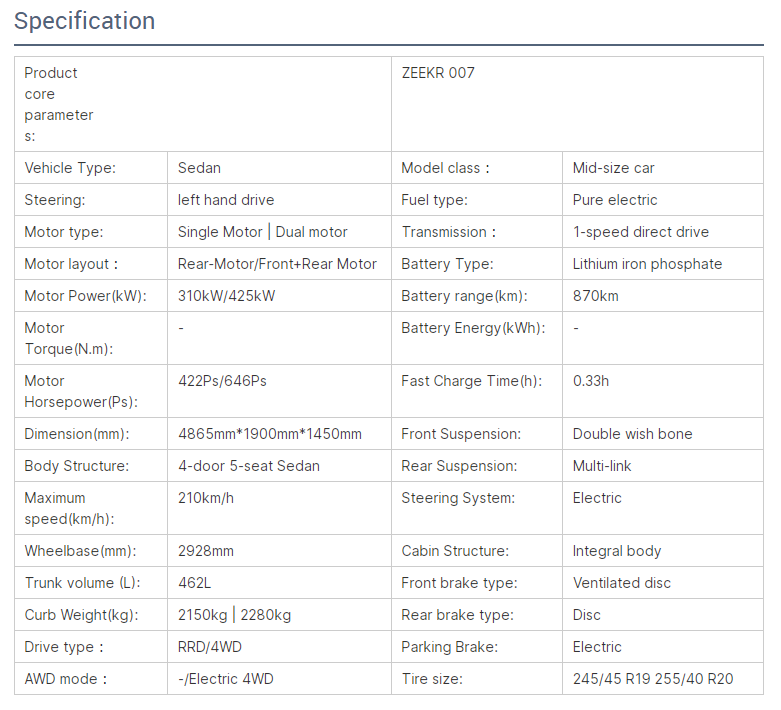Click the 310kW/425kW motor power value
781x710 pixels.
226,296
